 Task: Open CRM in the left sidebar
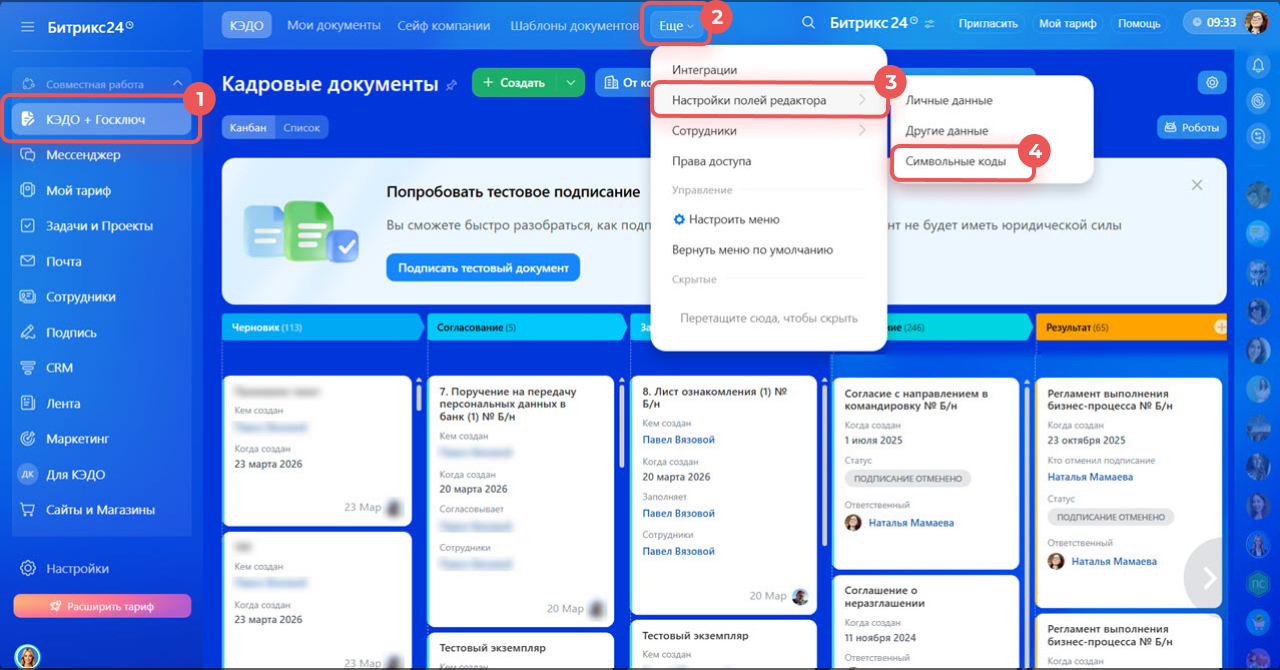coord(60,367)
